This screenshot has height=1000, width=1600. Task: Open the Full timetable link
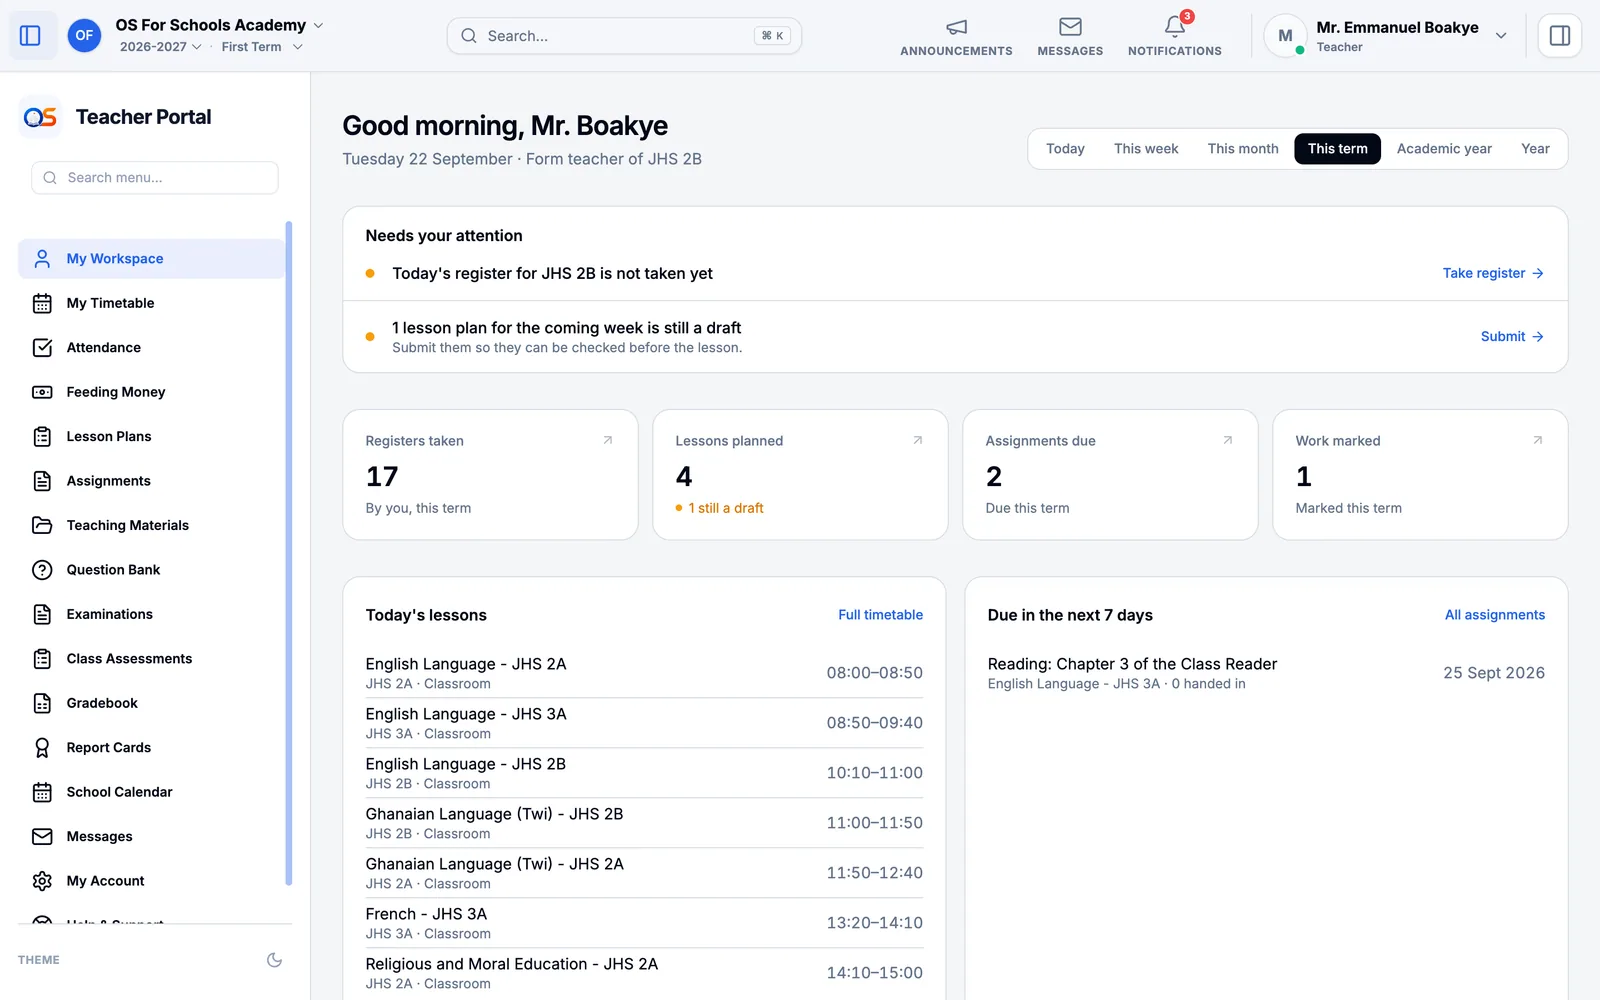(x=880, y=615)
